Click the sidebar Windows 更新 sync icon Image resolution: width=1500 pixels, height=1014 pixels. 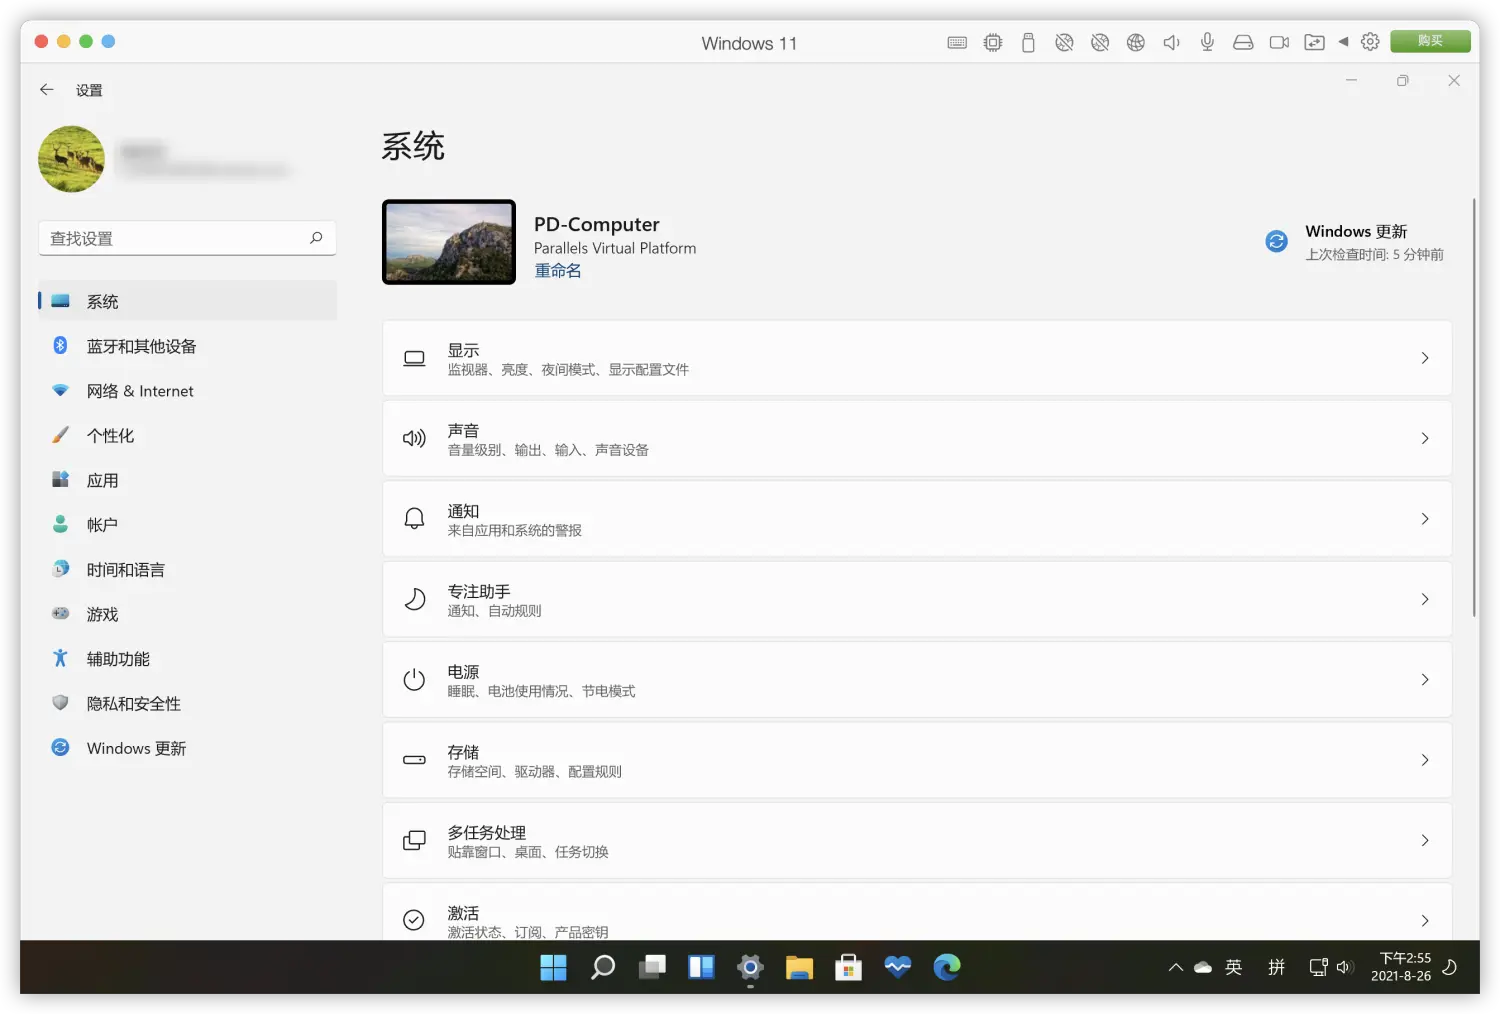point(60,748)
